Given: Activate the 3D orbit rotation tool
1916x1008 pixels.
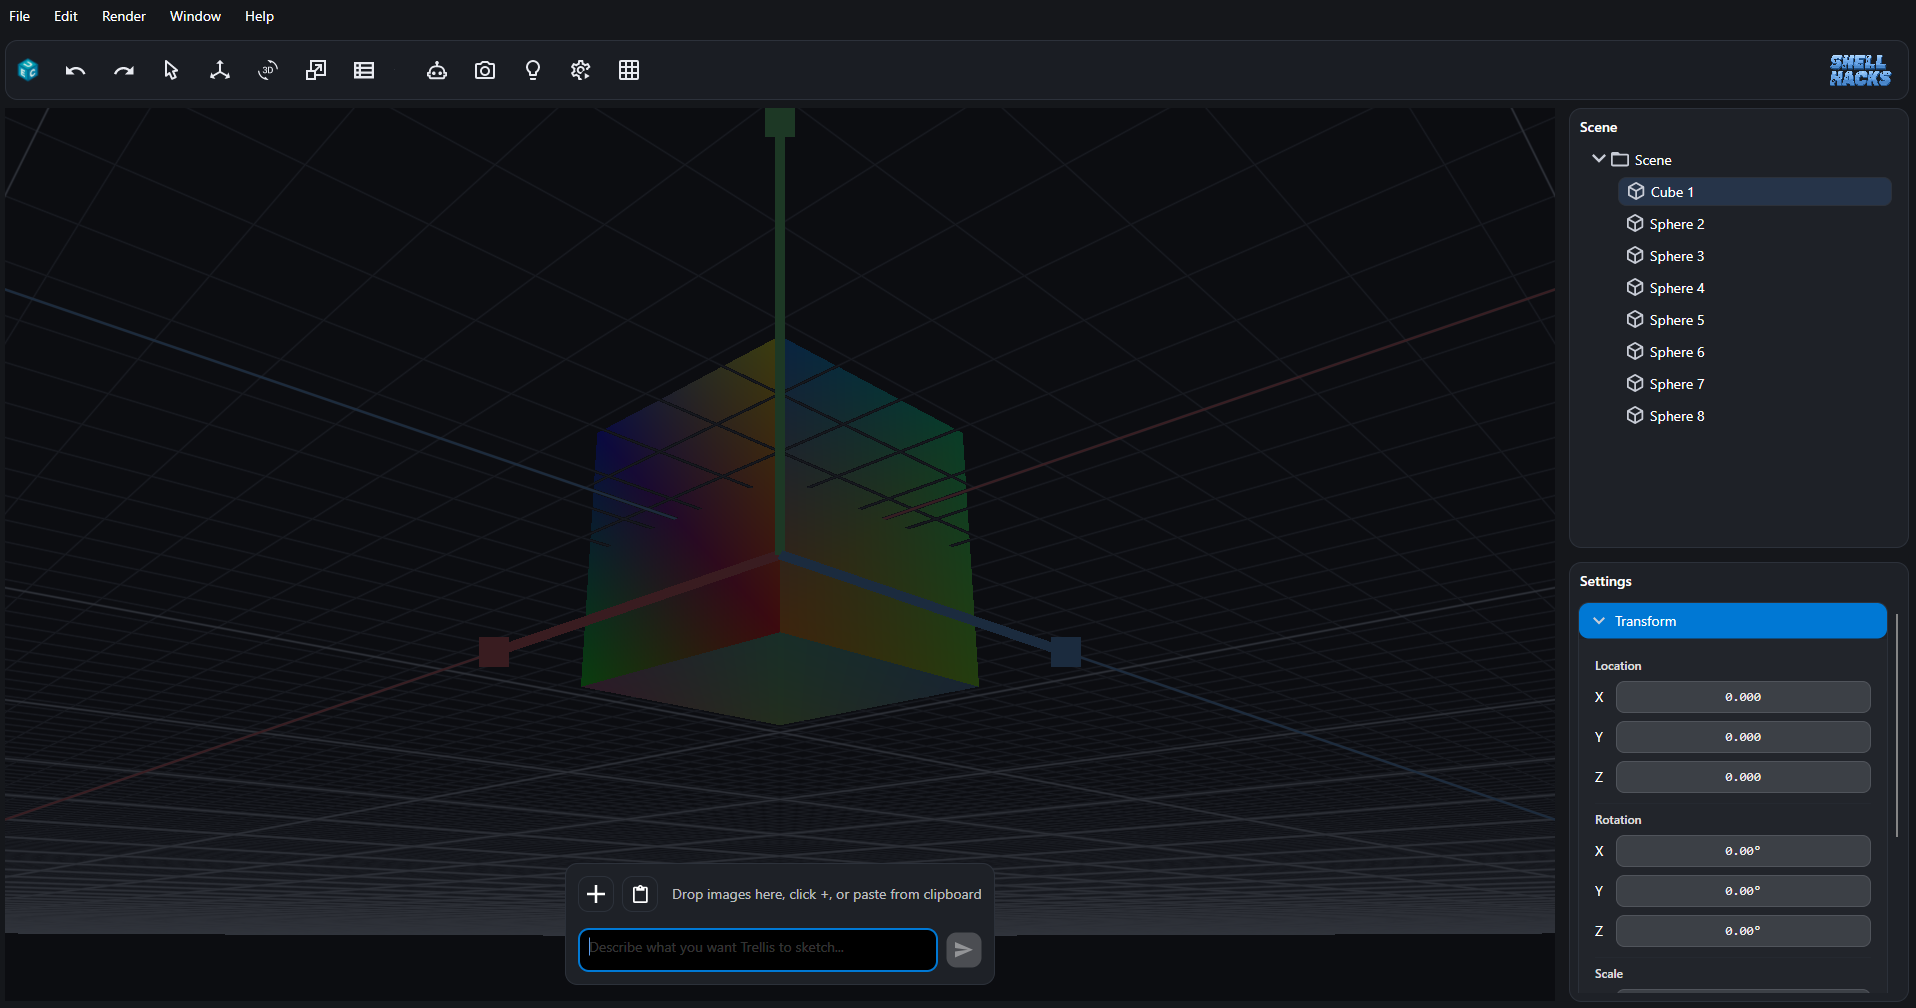Looking at the screenshot, I should [267, 70].
